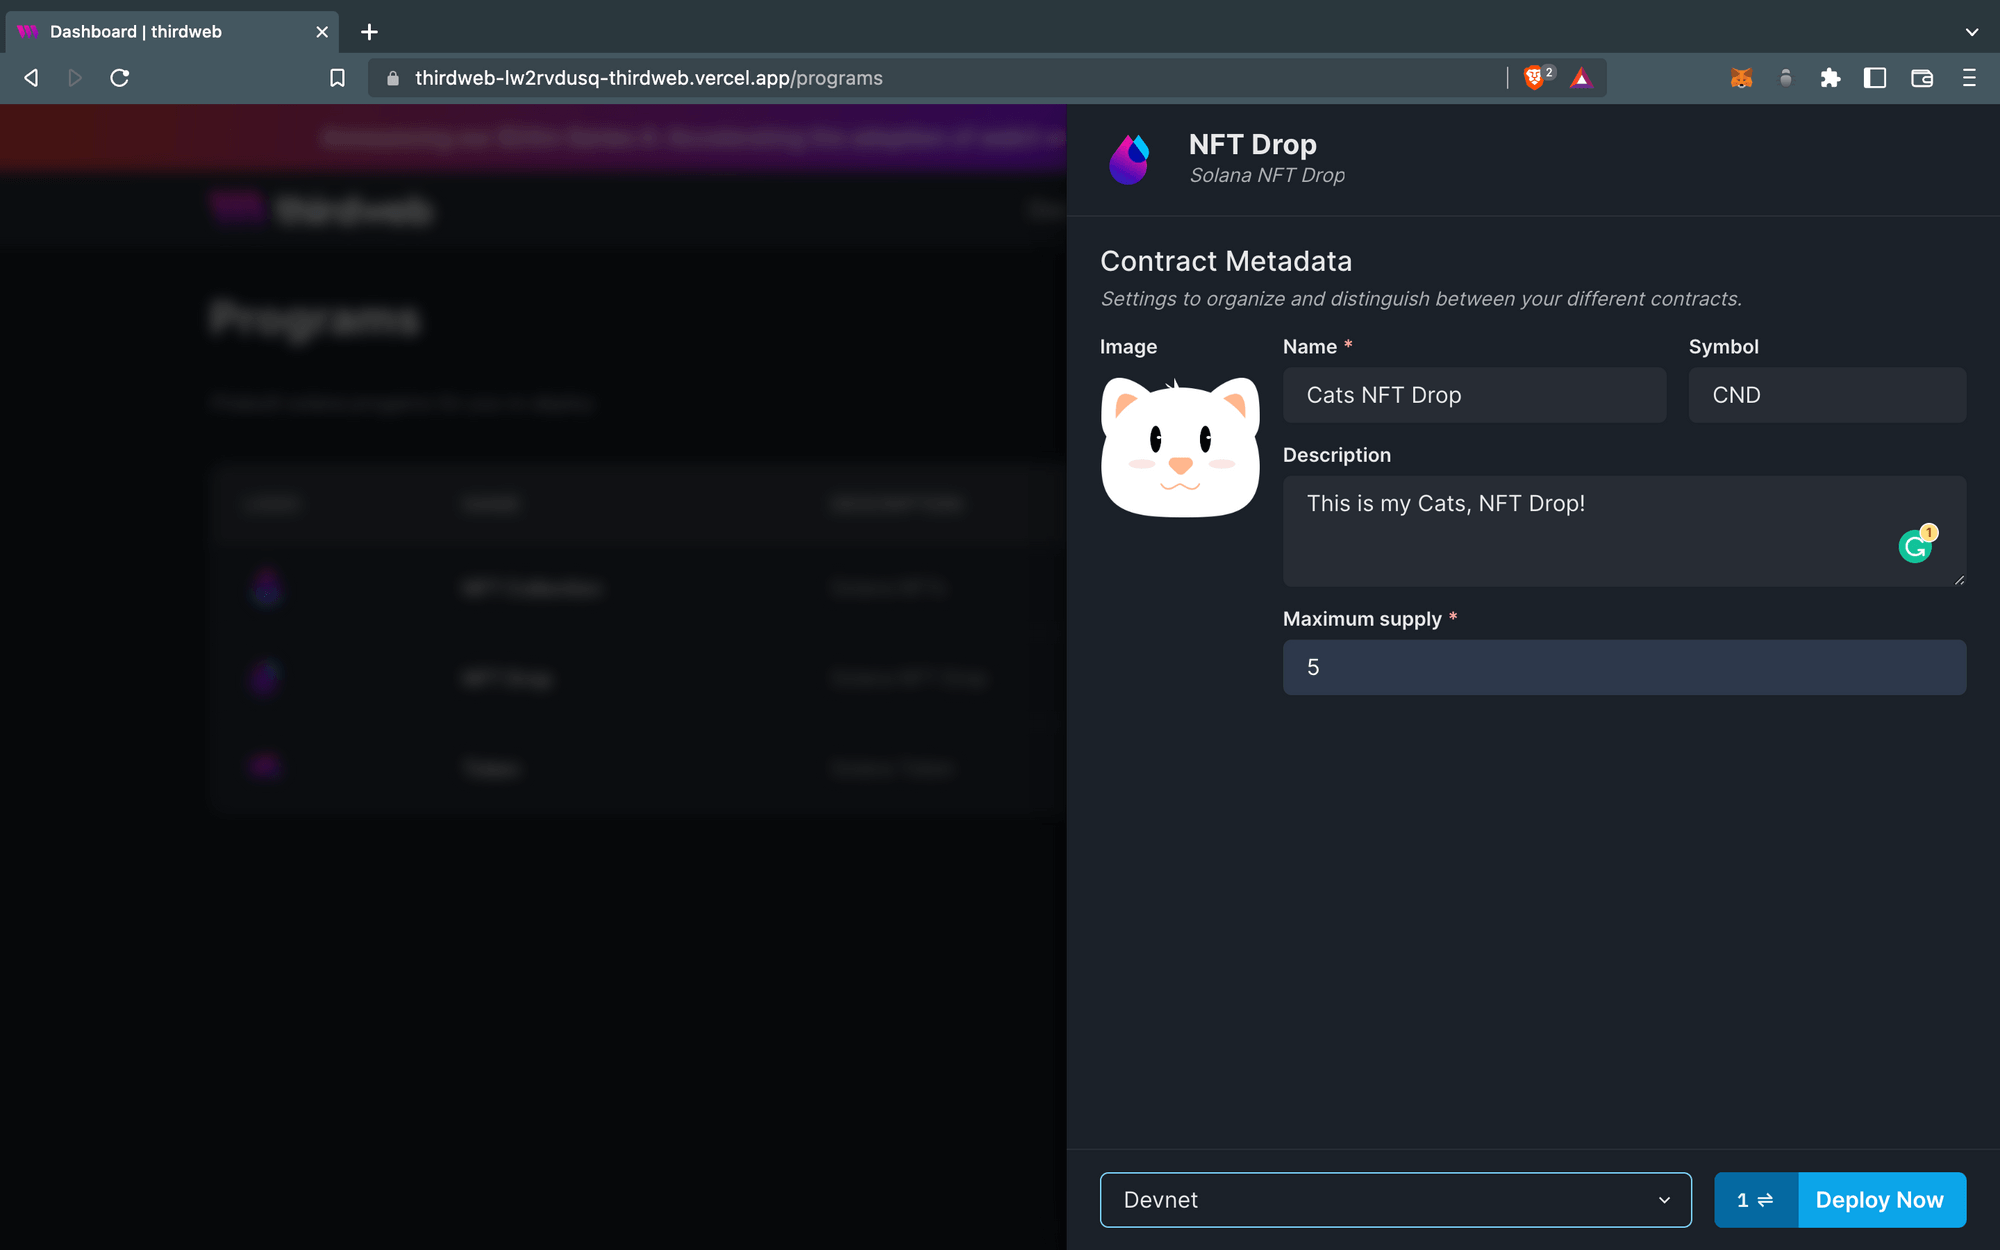
Task: Bookmark this page
Action: pos(337,78)
